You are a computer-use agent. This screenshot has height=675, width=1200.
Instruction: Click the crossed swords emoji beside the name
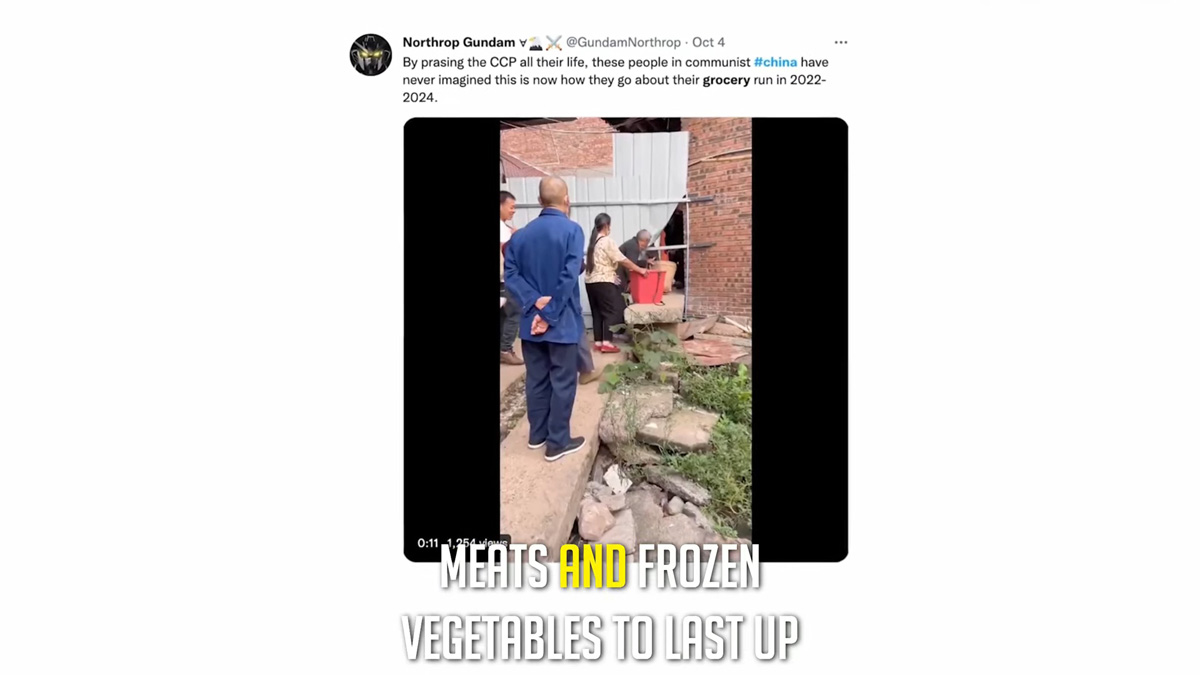(554, 42)
